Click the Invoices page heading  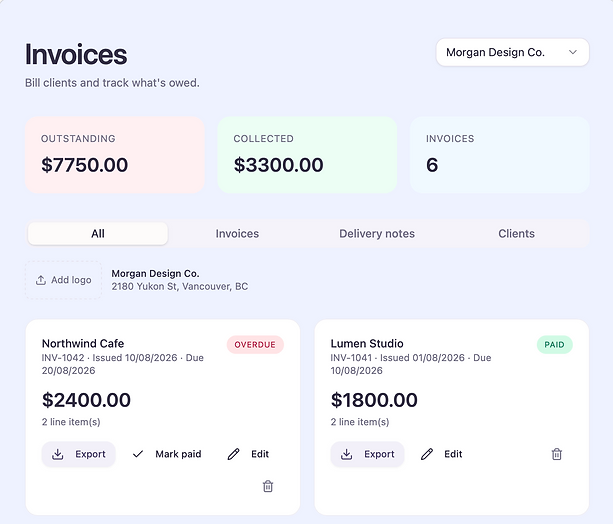tap(76, 54)
